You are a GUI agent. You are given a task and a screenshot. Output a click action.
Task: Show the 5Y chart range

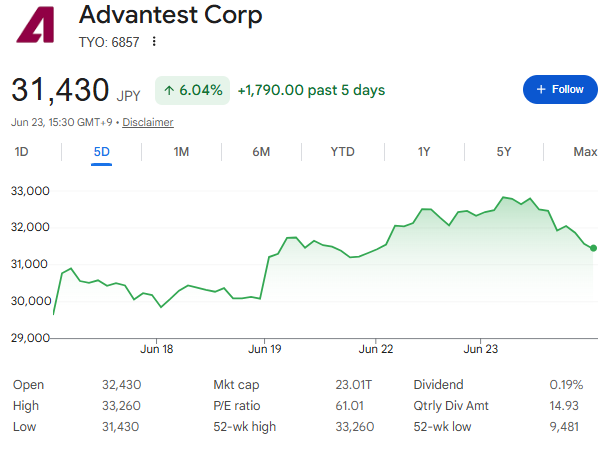tap(504, 151)
